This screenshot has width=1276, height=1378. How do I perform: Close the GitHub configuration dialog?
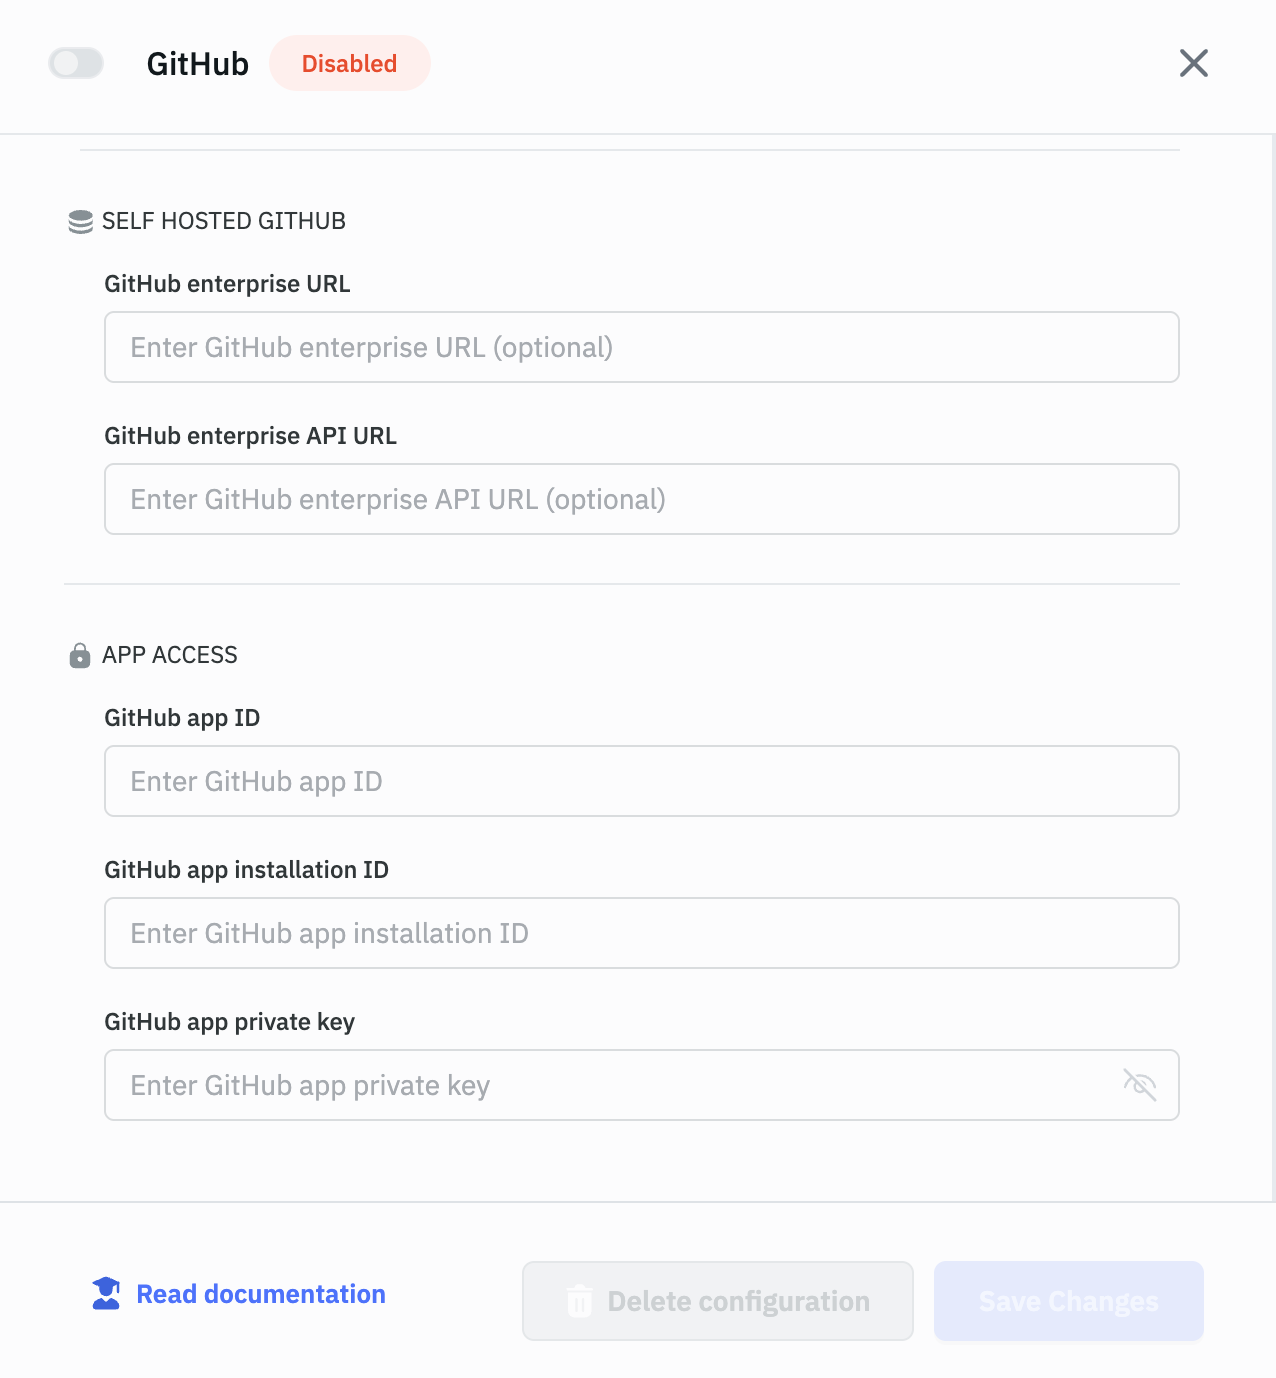click(x=1193, y=63)
